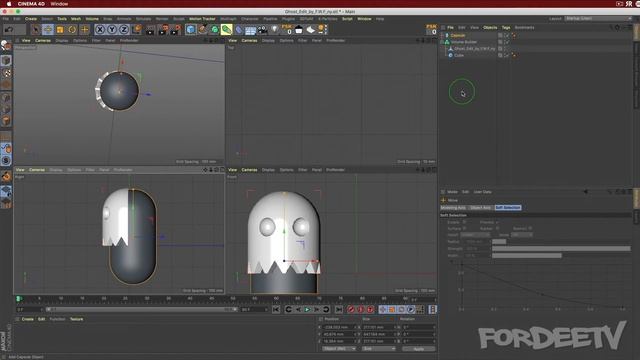Open the Floor environment icon
Viewport: 640px width, 360px height.
(x=251, y=29)
